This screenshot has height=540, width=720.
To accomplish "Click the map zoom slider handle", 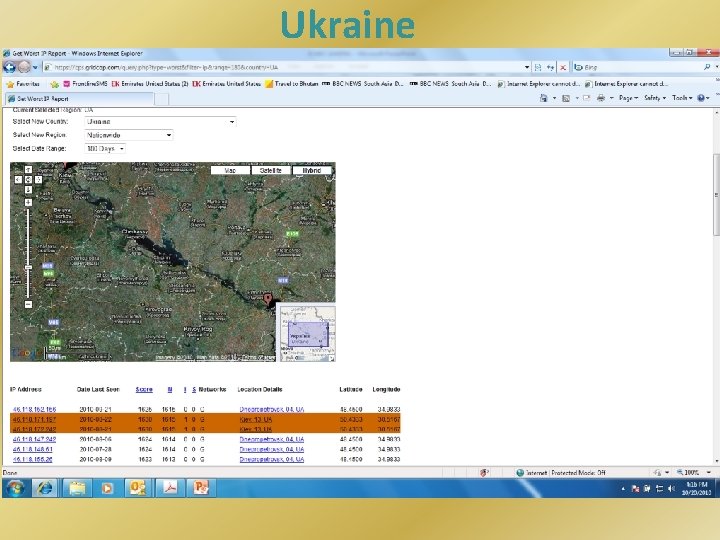I will point(28,267).
